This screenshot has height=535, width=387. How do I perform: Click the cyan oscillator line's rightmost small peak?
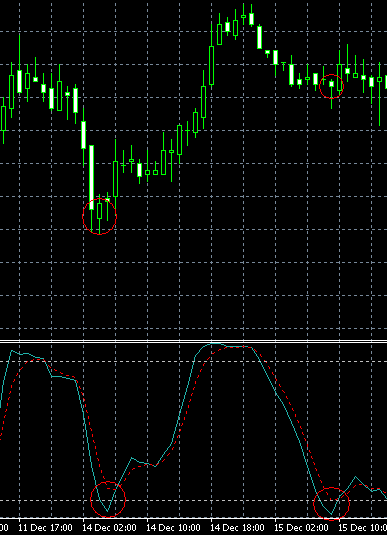click(x=356, y=477)
